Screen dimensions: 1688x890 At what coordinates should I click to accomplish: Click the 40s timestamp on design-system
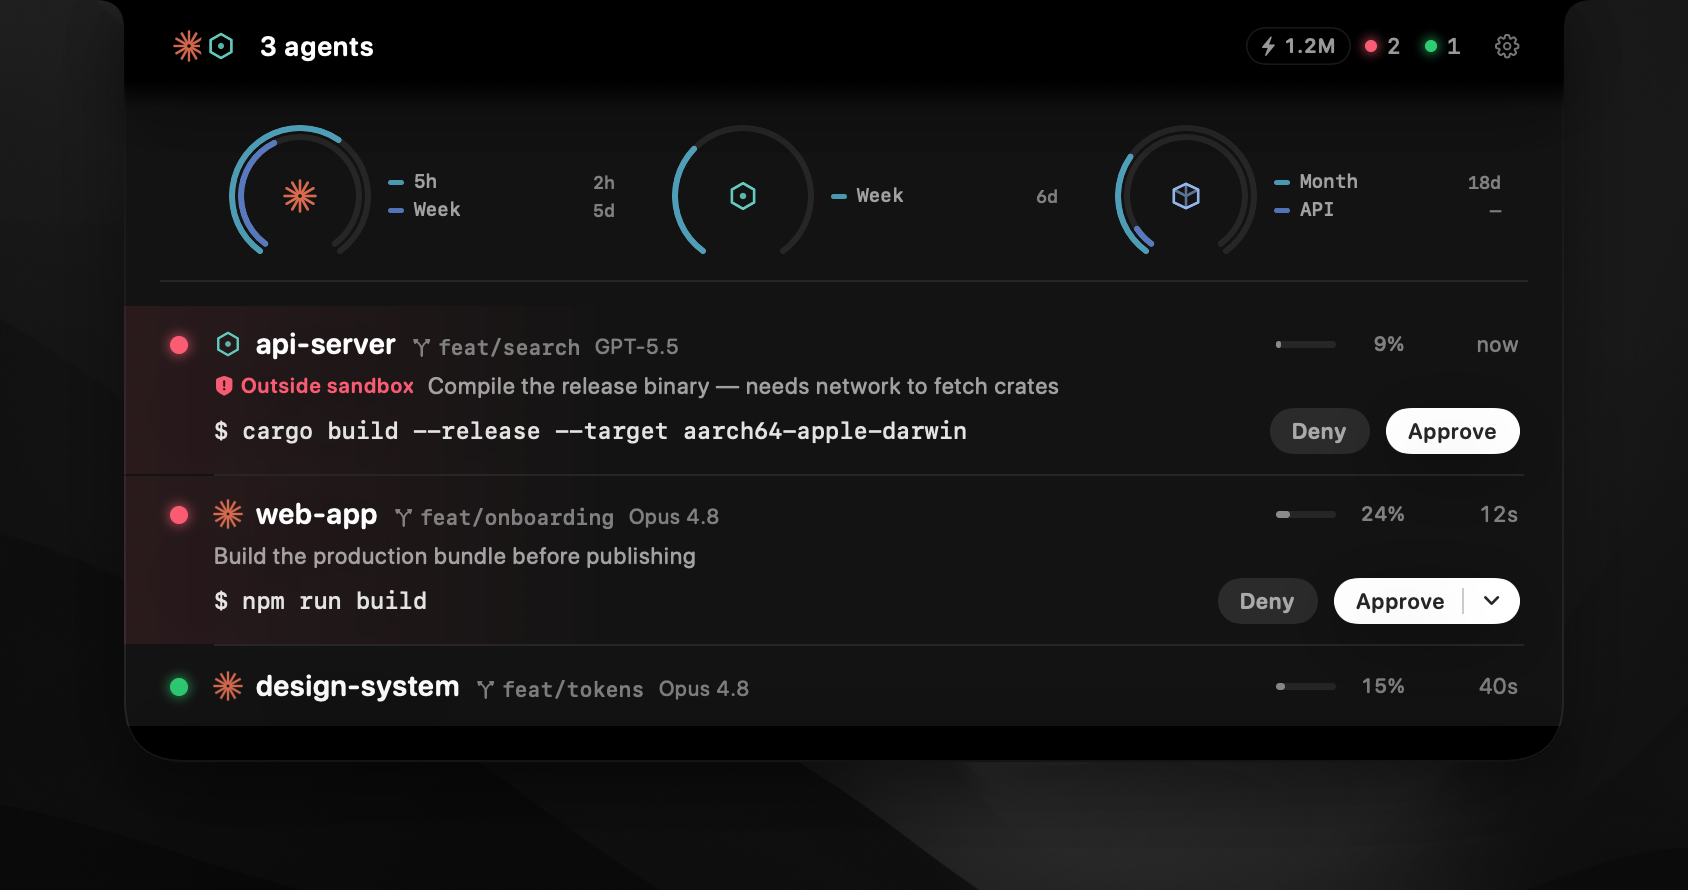1498,686
